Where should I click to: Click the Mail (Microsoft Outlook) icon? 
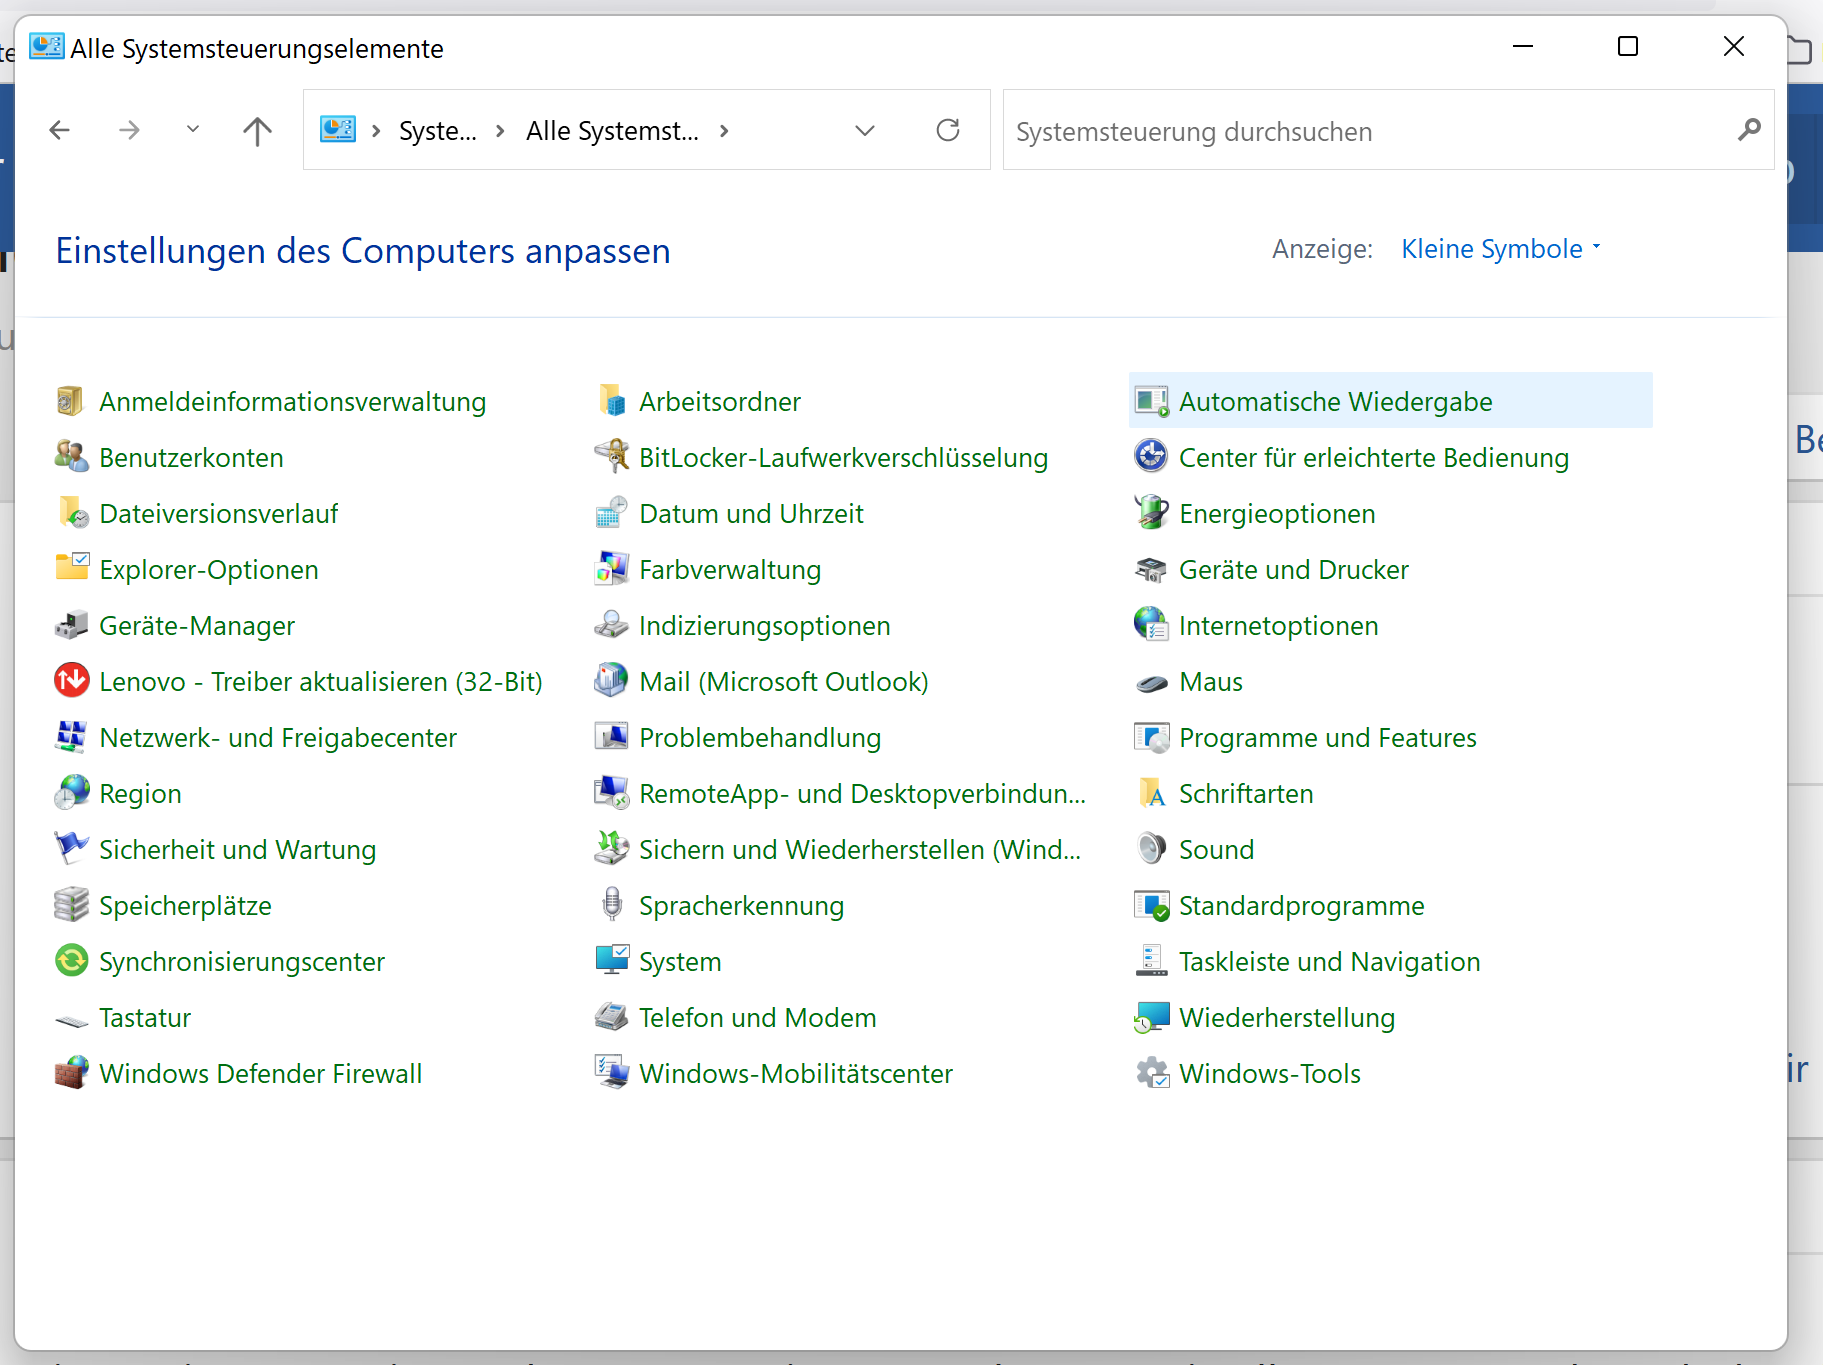point(611,681)
